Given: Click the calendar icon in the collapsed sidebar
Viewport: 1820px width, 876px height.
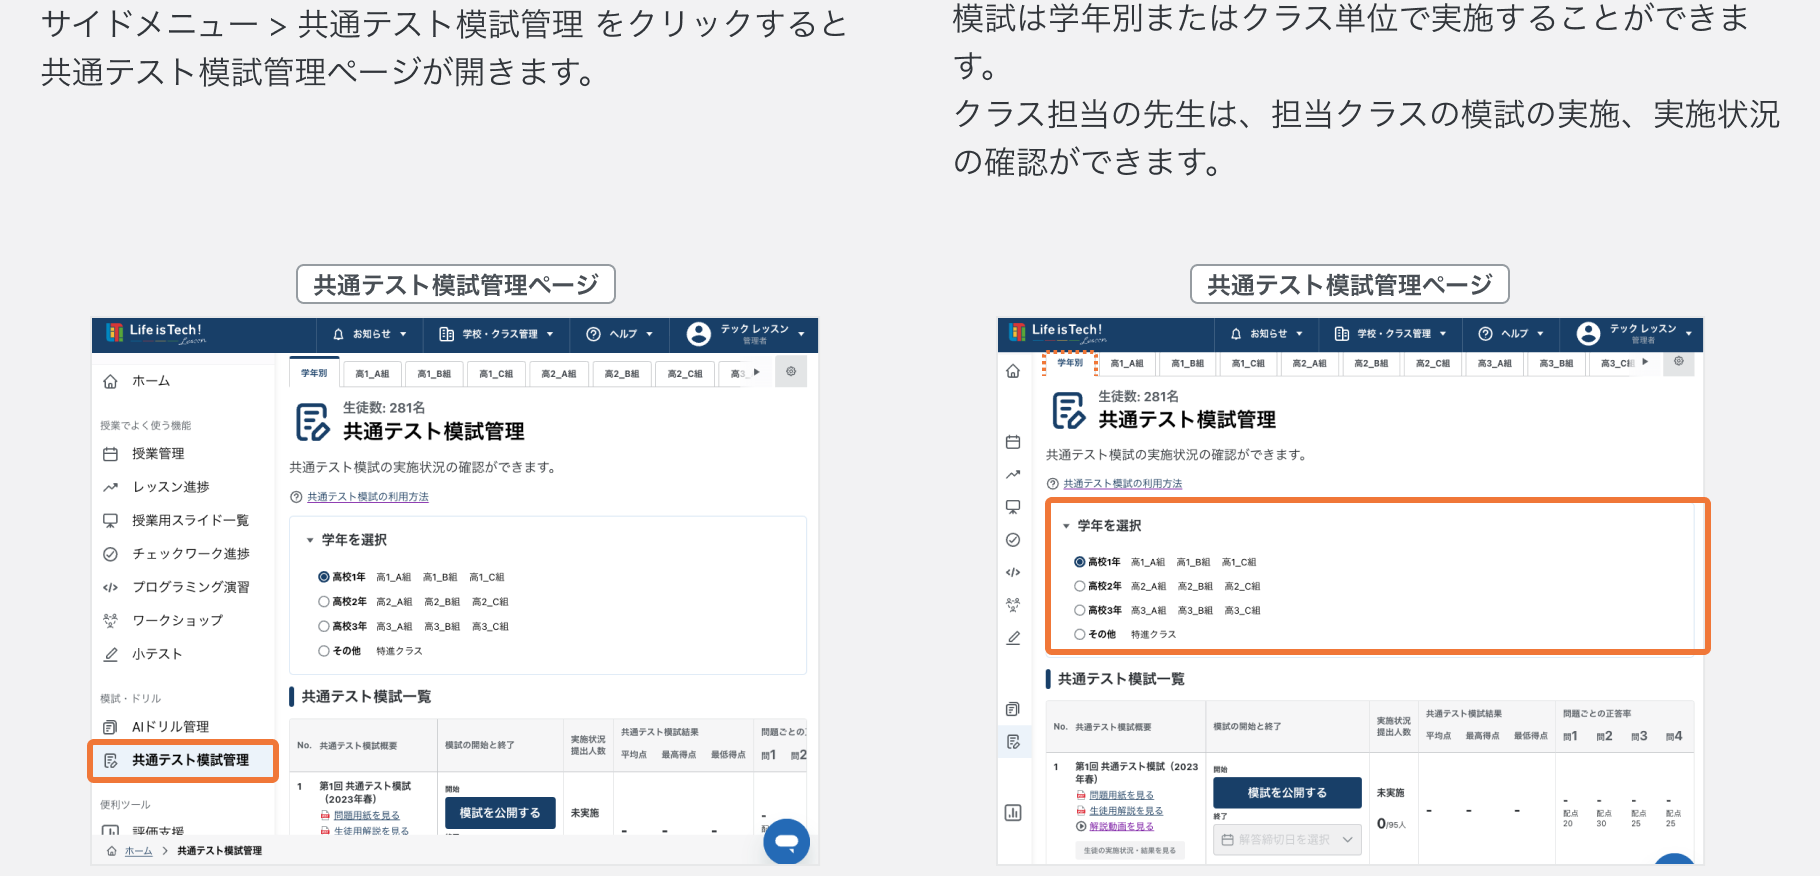Looking at the screenshot, I should [x=1013, y=442].
